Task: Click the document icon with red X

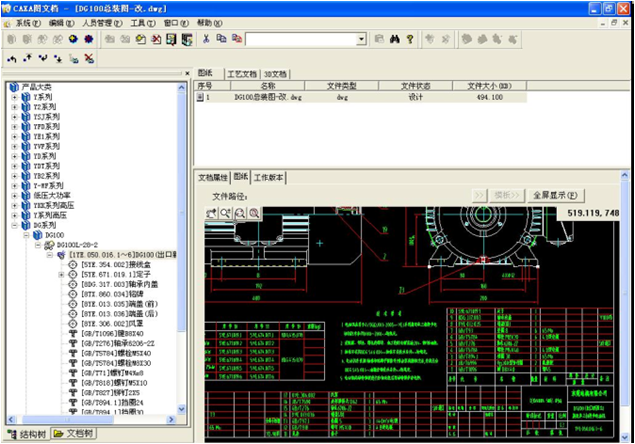Action: coord(156,39)
